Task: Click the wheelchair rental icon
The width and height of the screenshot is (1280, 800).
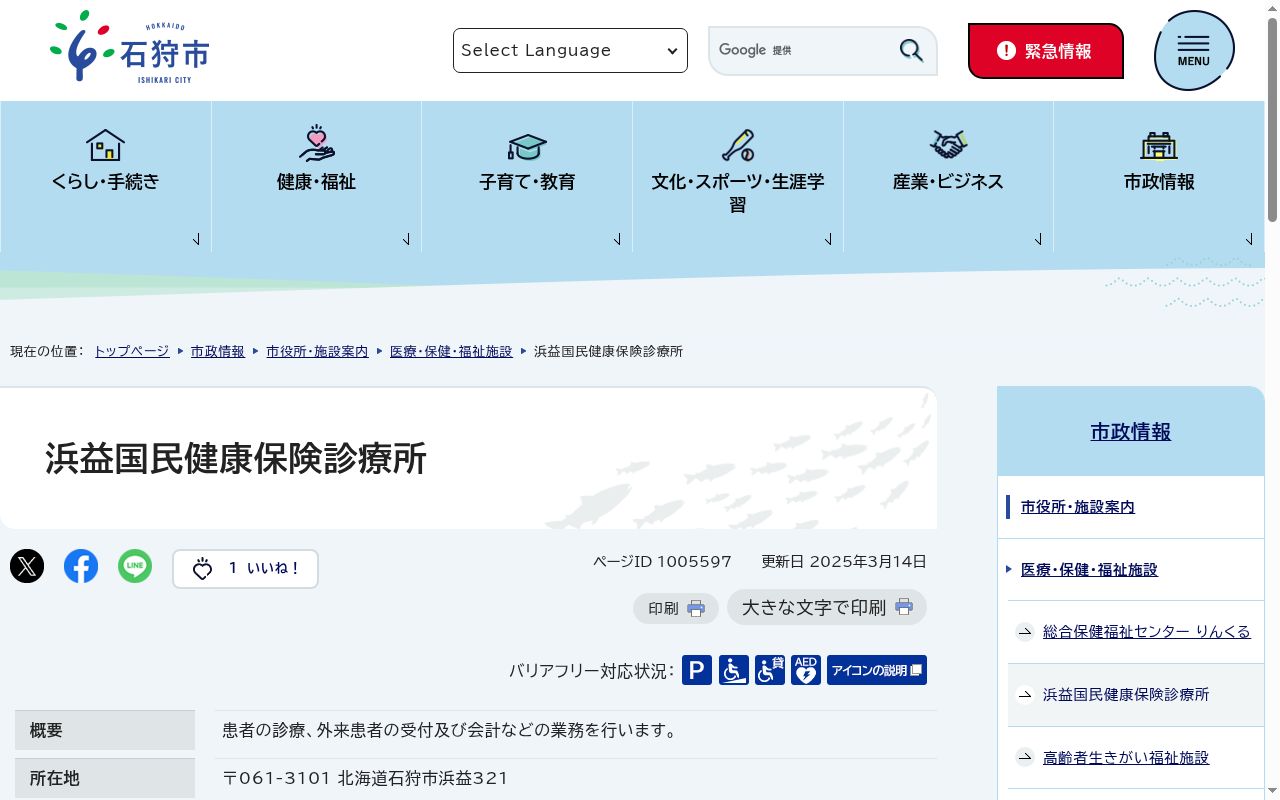Action: click(x=770, y=670)
